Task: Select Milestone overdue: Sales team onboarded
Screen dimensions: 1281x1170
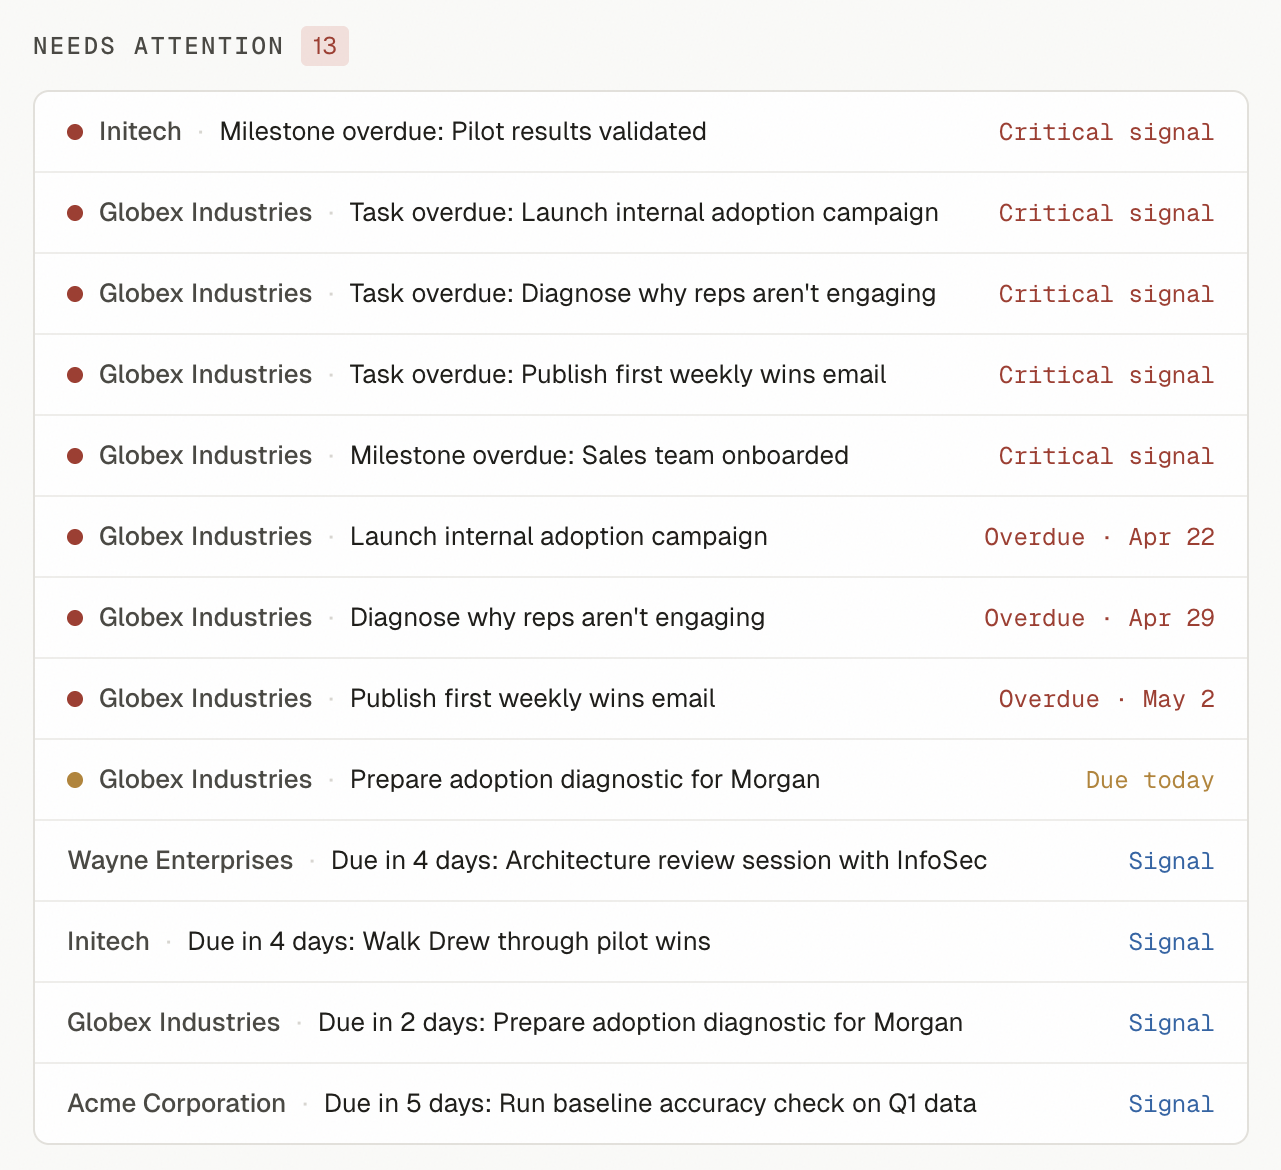Action: coord(641,456)
